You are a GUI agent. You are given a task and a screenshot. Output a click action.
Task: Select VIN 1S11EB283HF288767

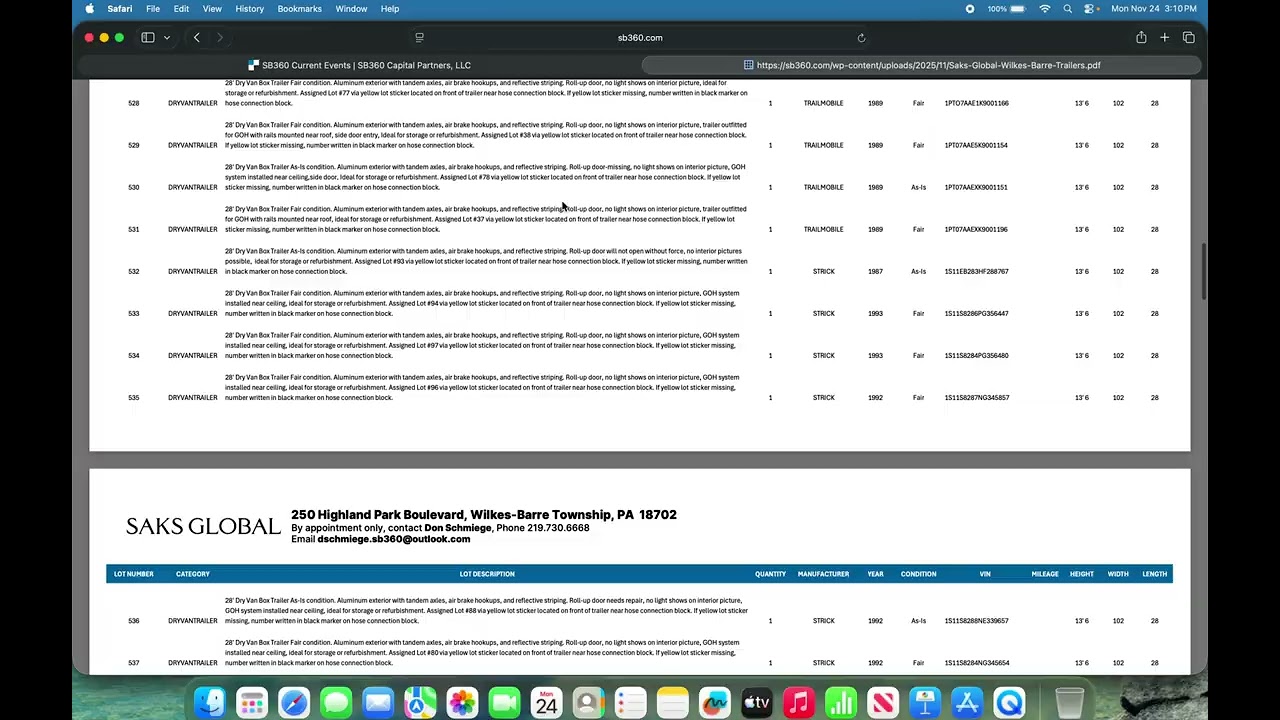point(976,272)
